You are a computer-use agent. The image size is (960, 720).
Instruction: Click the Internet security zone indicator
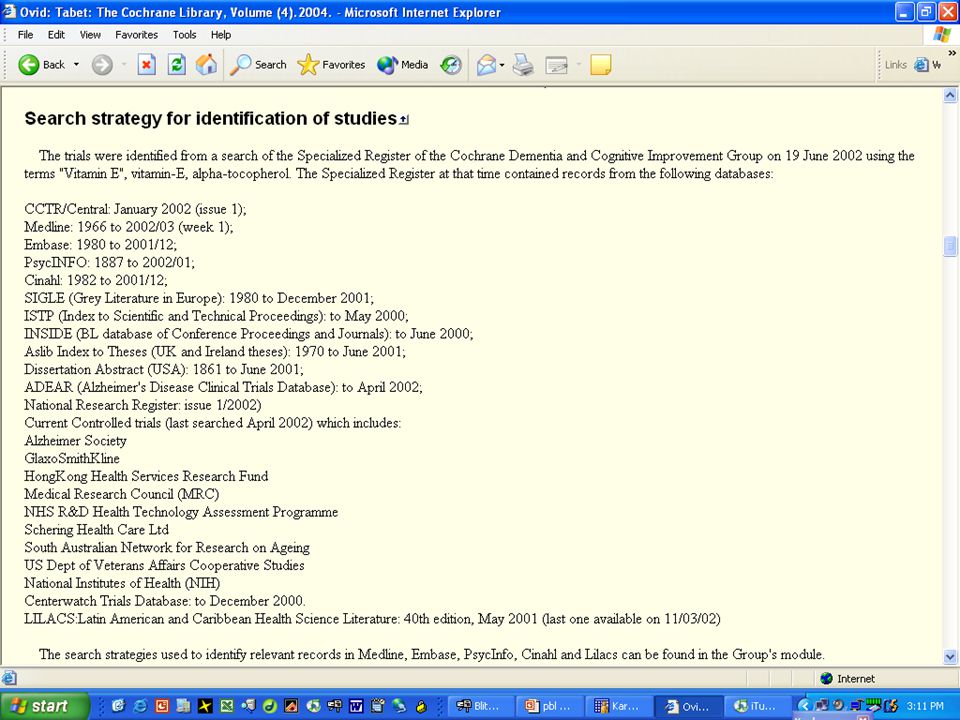pos(847,678)
